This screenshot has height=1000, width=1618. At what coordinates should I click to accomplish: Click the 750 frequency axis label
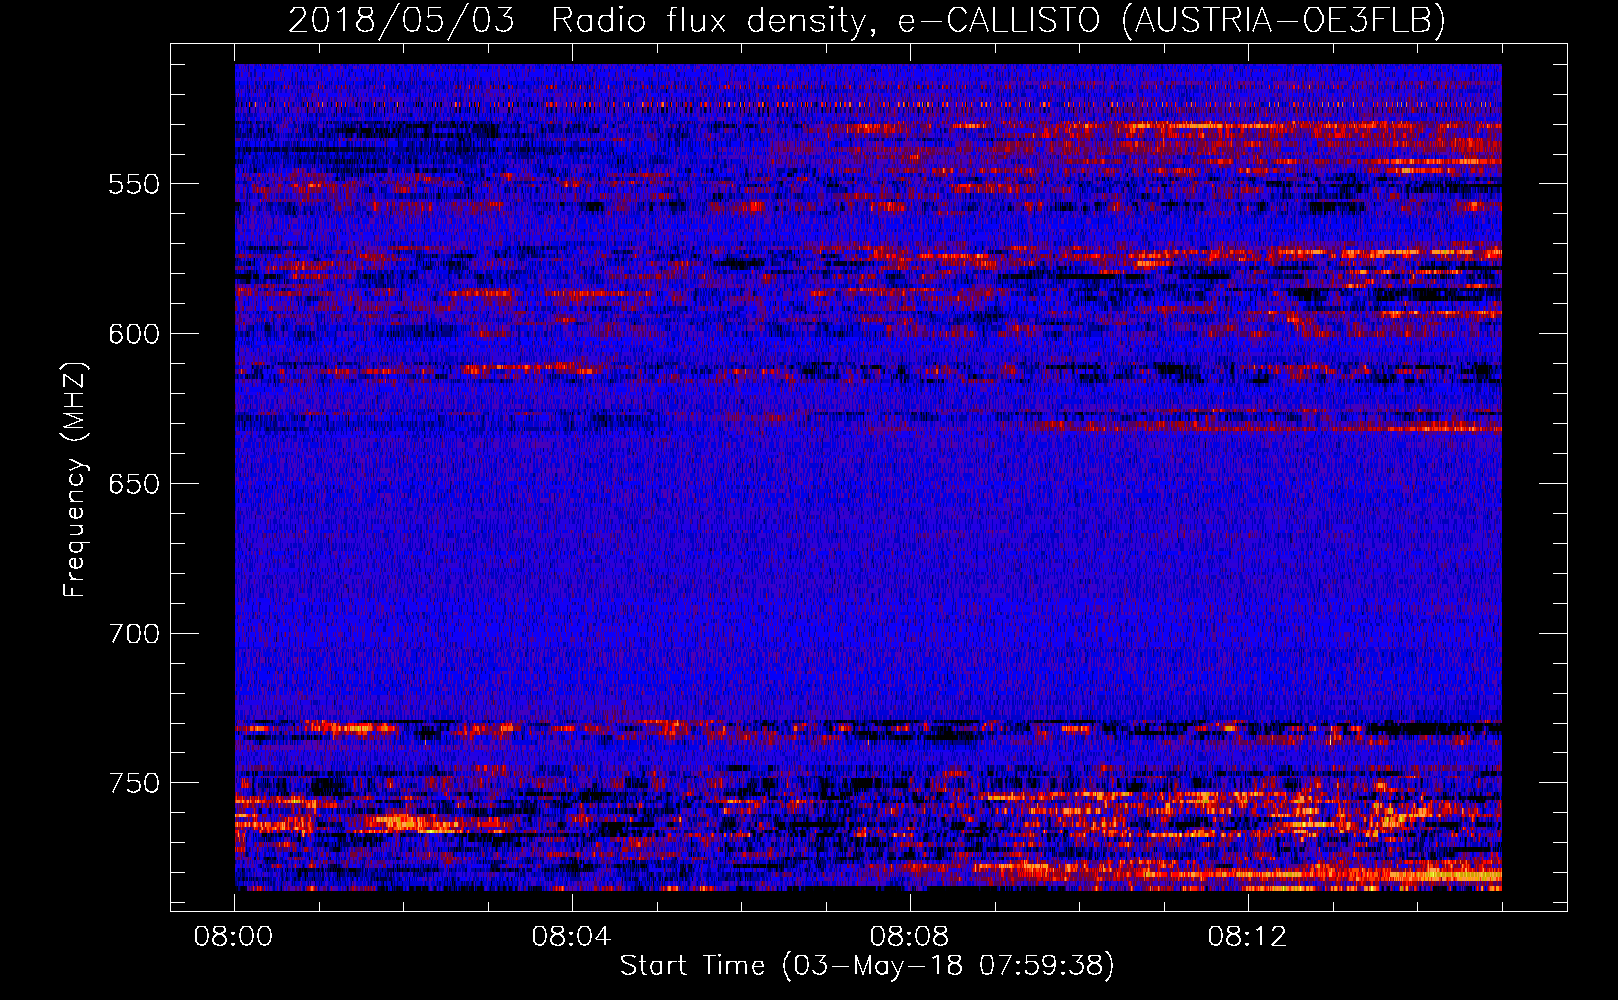(x=134, y=783)
